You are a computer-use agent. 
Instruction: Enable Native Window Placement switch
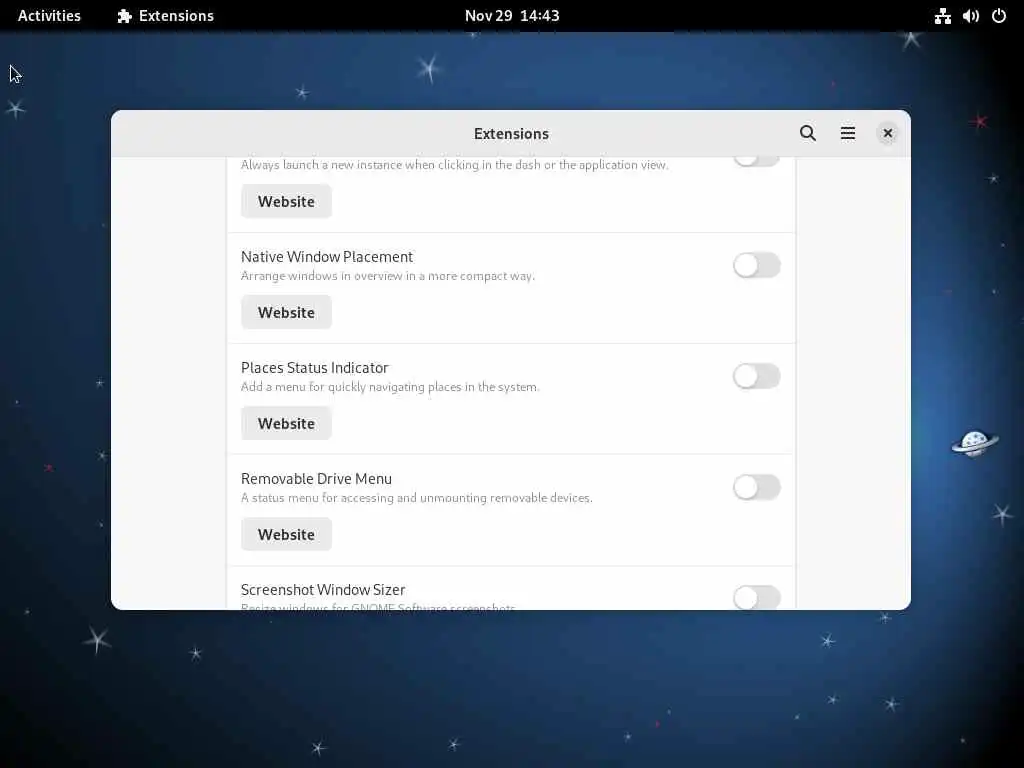pyautogui.click(x=756, y=265)
